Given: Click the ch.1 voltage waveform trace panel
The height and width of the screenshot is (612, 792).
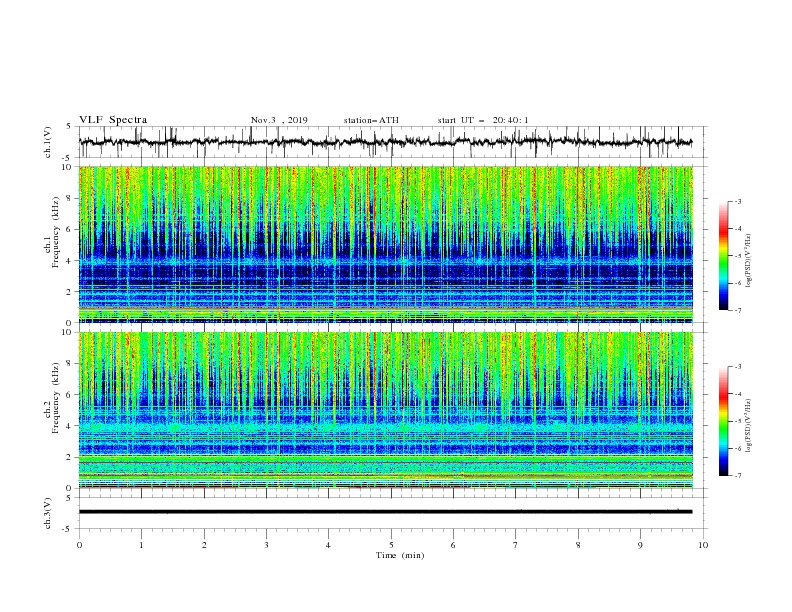Looking at the screenshot, I should point(393,142).
